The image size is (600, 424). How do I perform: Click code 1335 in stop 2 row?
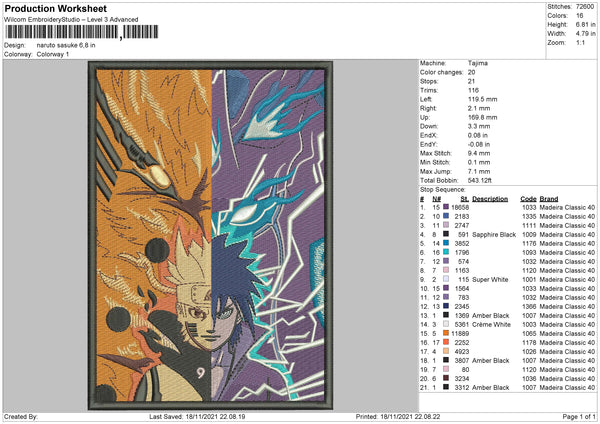(x=529, y=217)
